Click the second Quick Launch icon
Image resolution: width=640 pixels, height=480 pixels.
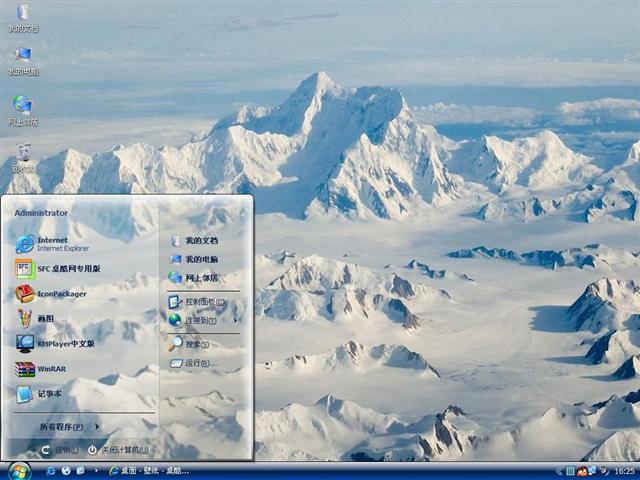point(66,471)
